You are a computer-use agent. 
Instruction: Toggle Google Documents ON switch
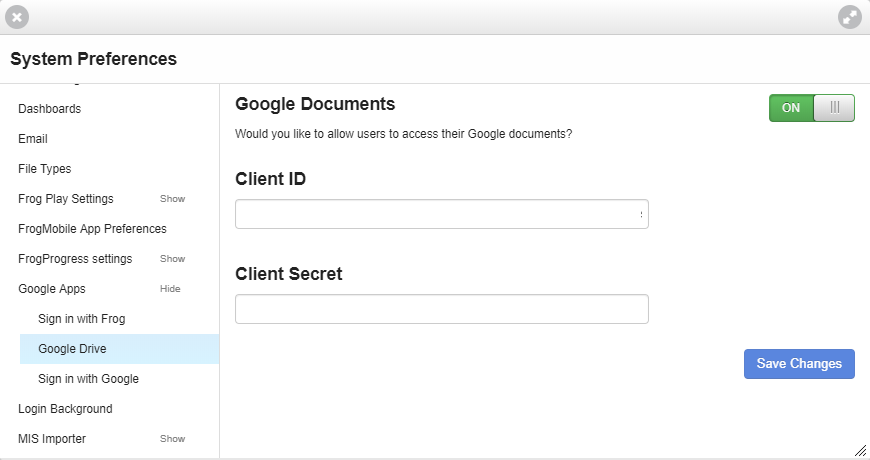click(812, 108)
